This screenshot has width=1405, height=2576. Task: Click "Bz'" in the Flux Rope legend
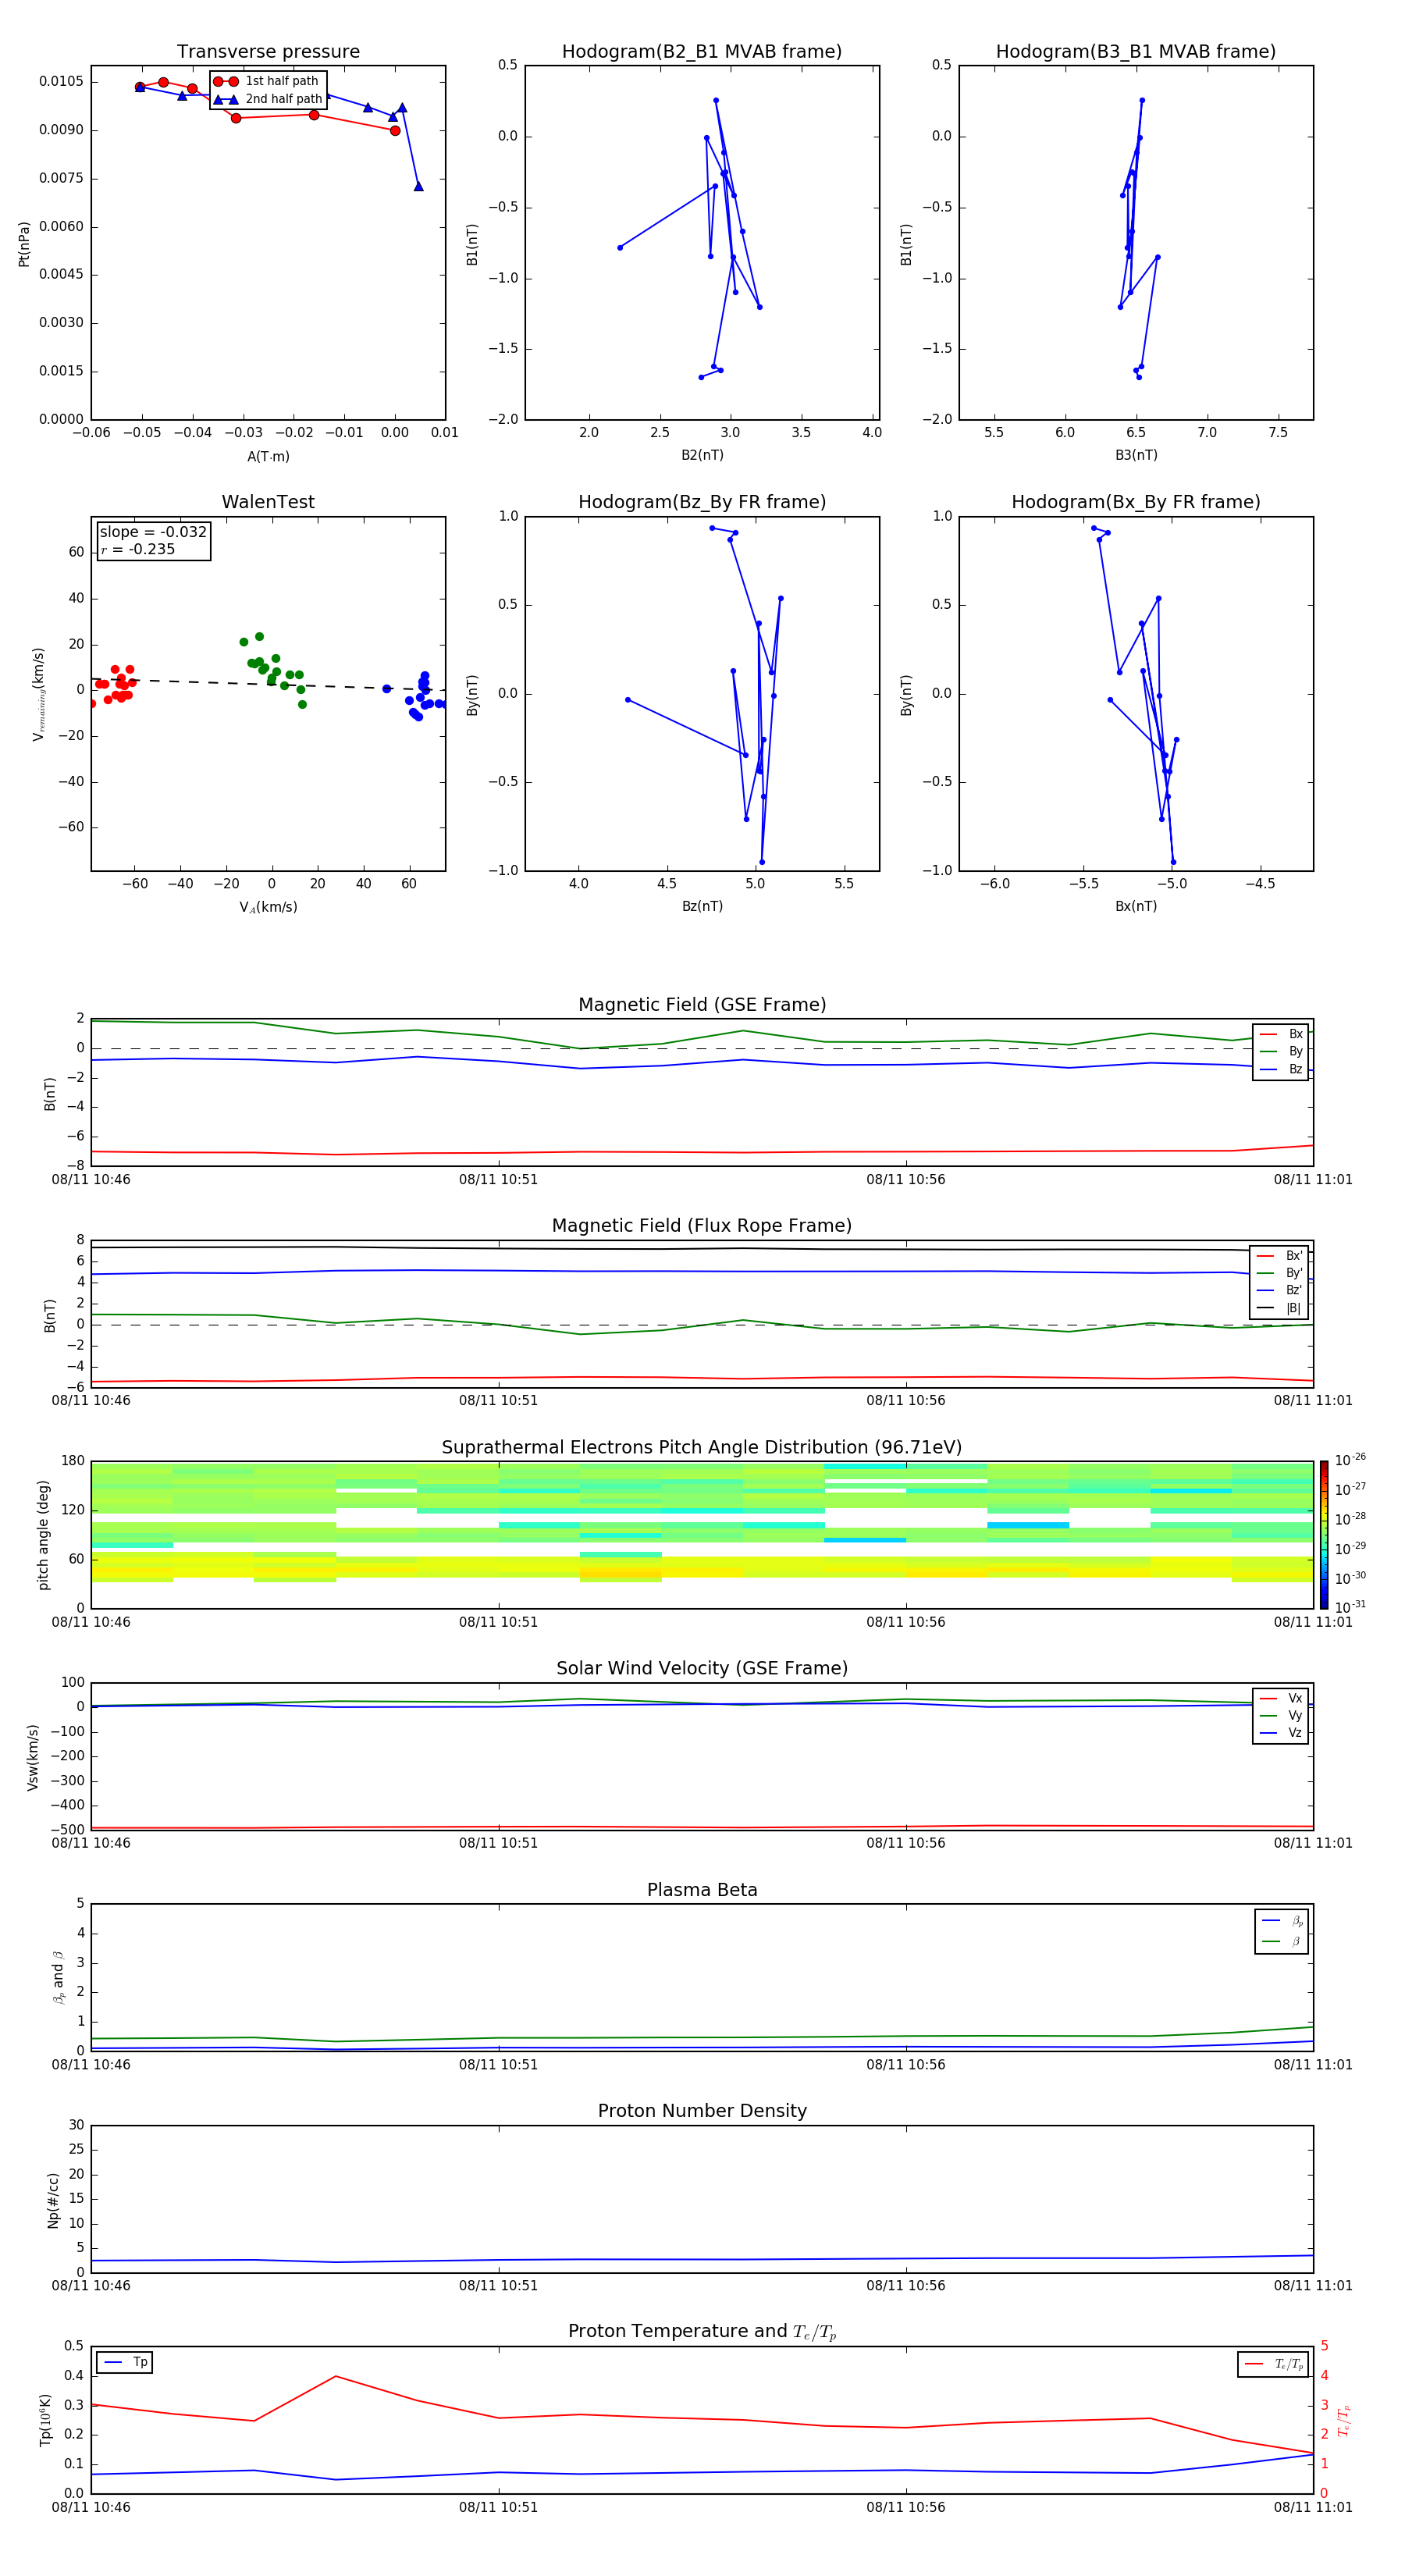tap(1294, 1290)
